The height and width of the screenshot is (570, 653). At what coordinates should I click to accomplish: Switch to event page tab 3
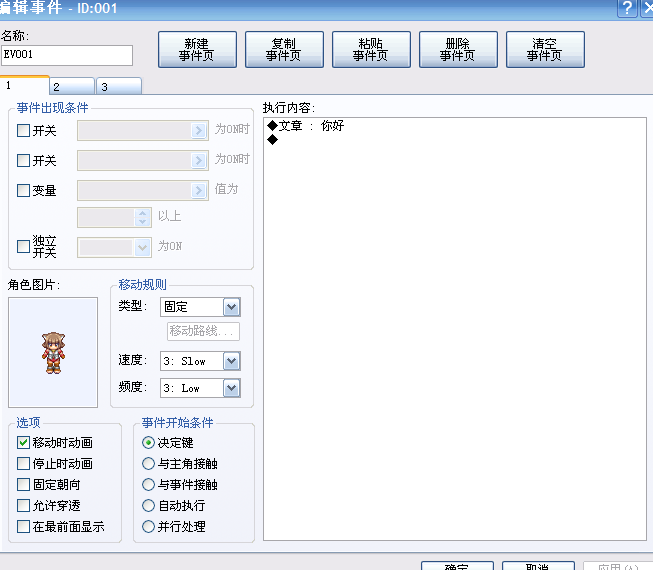coord(119,87)
